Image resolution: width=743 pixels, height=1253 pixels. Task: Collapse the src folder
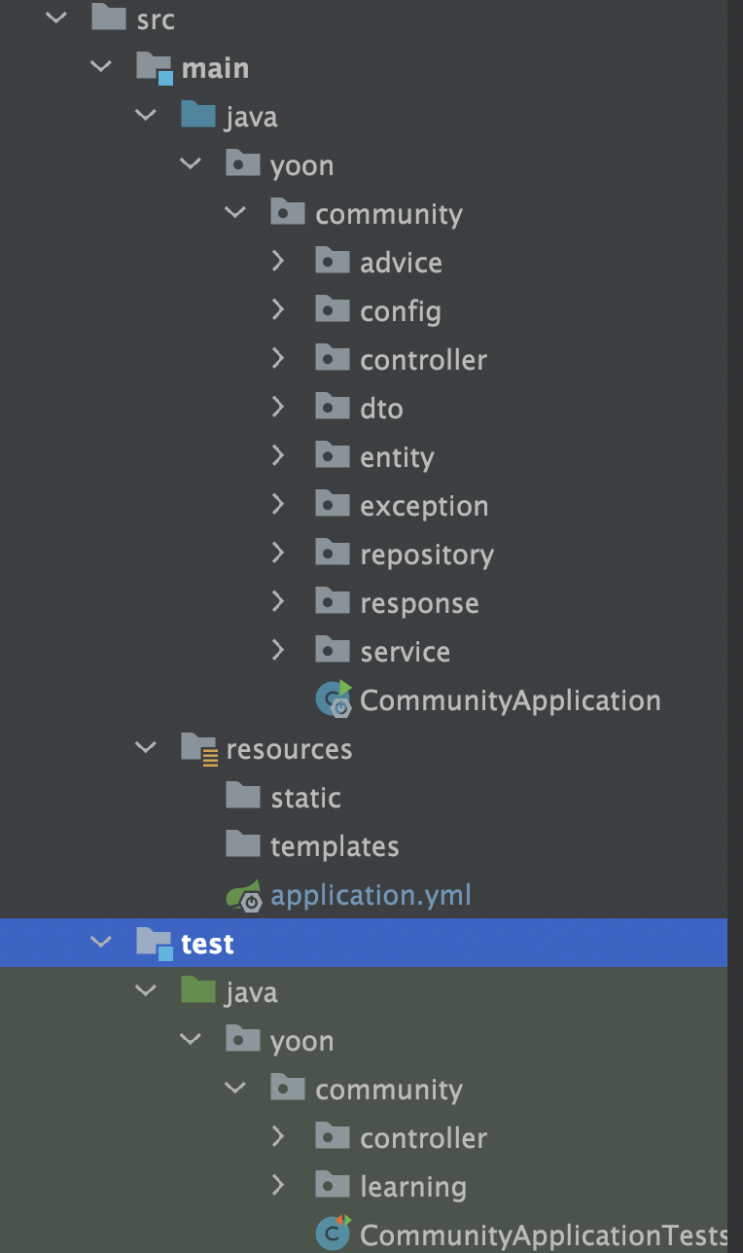56,18
